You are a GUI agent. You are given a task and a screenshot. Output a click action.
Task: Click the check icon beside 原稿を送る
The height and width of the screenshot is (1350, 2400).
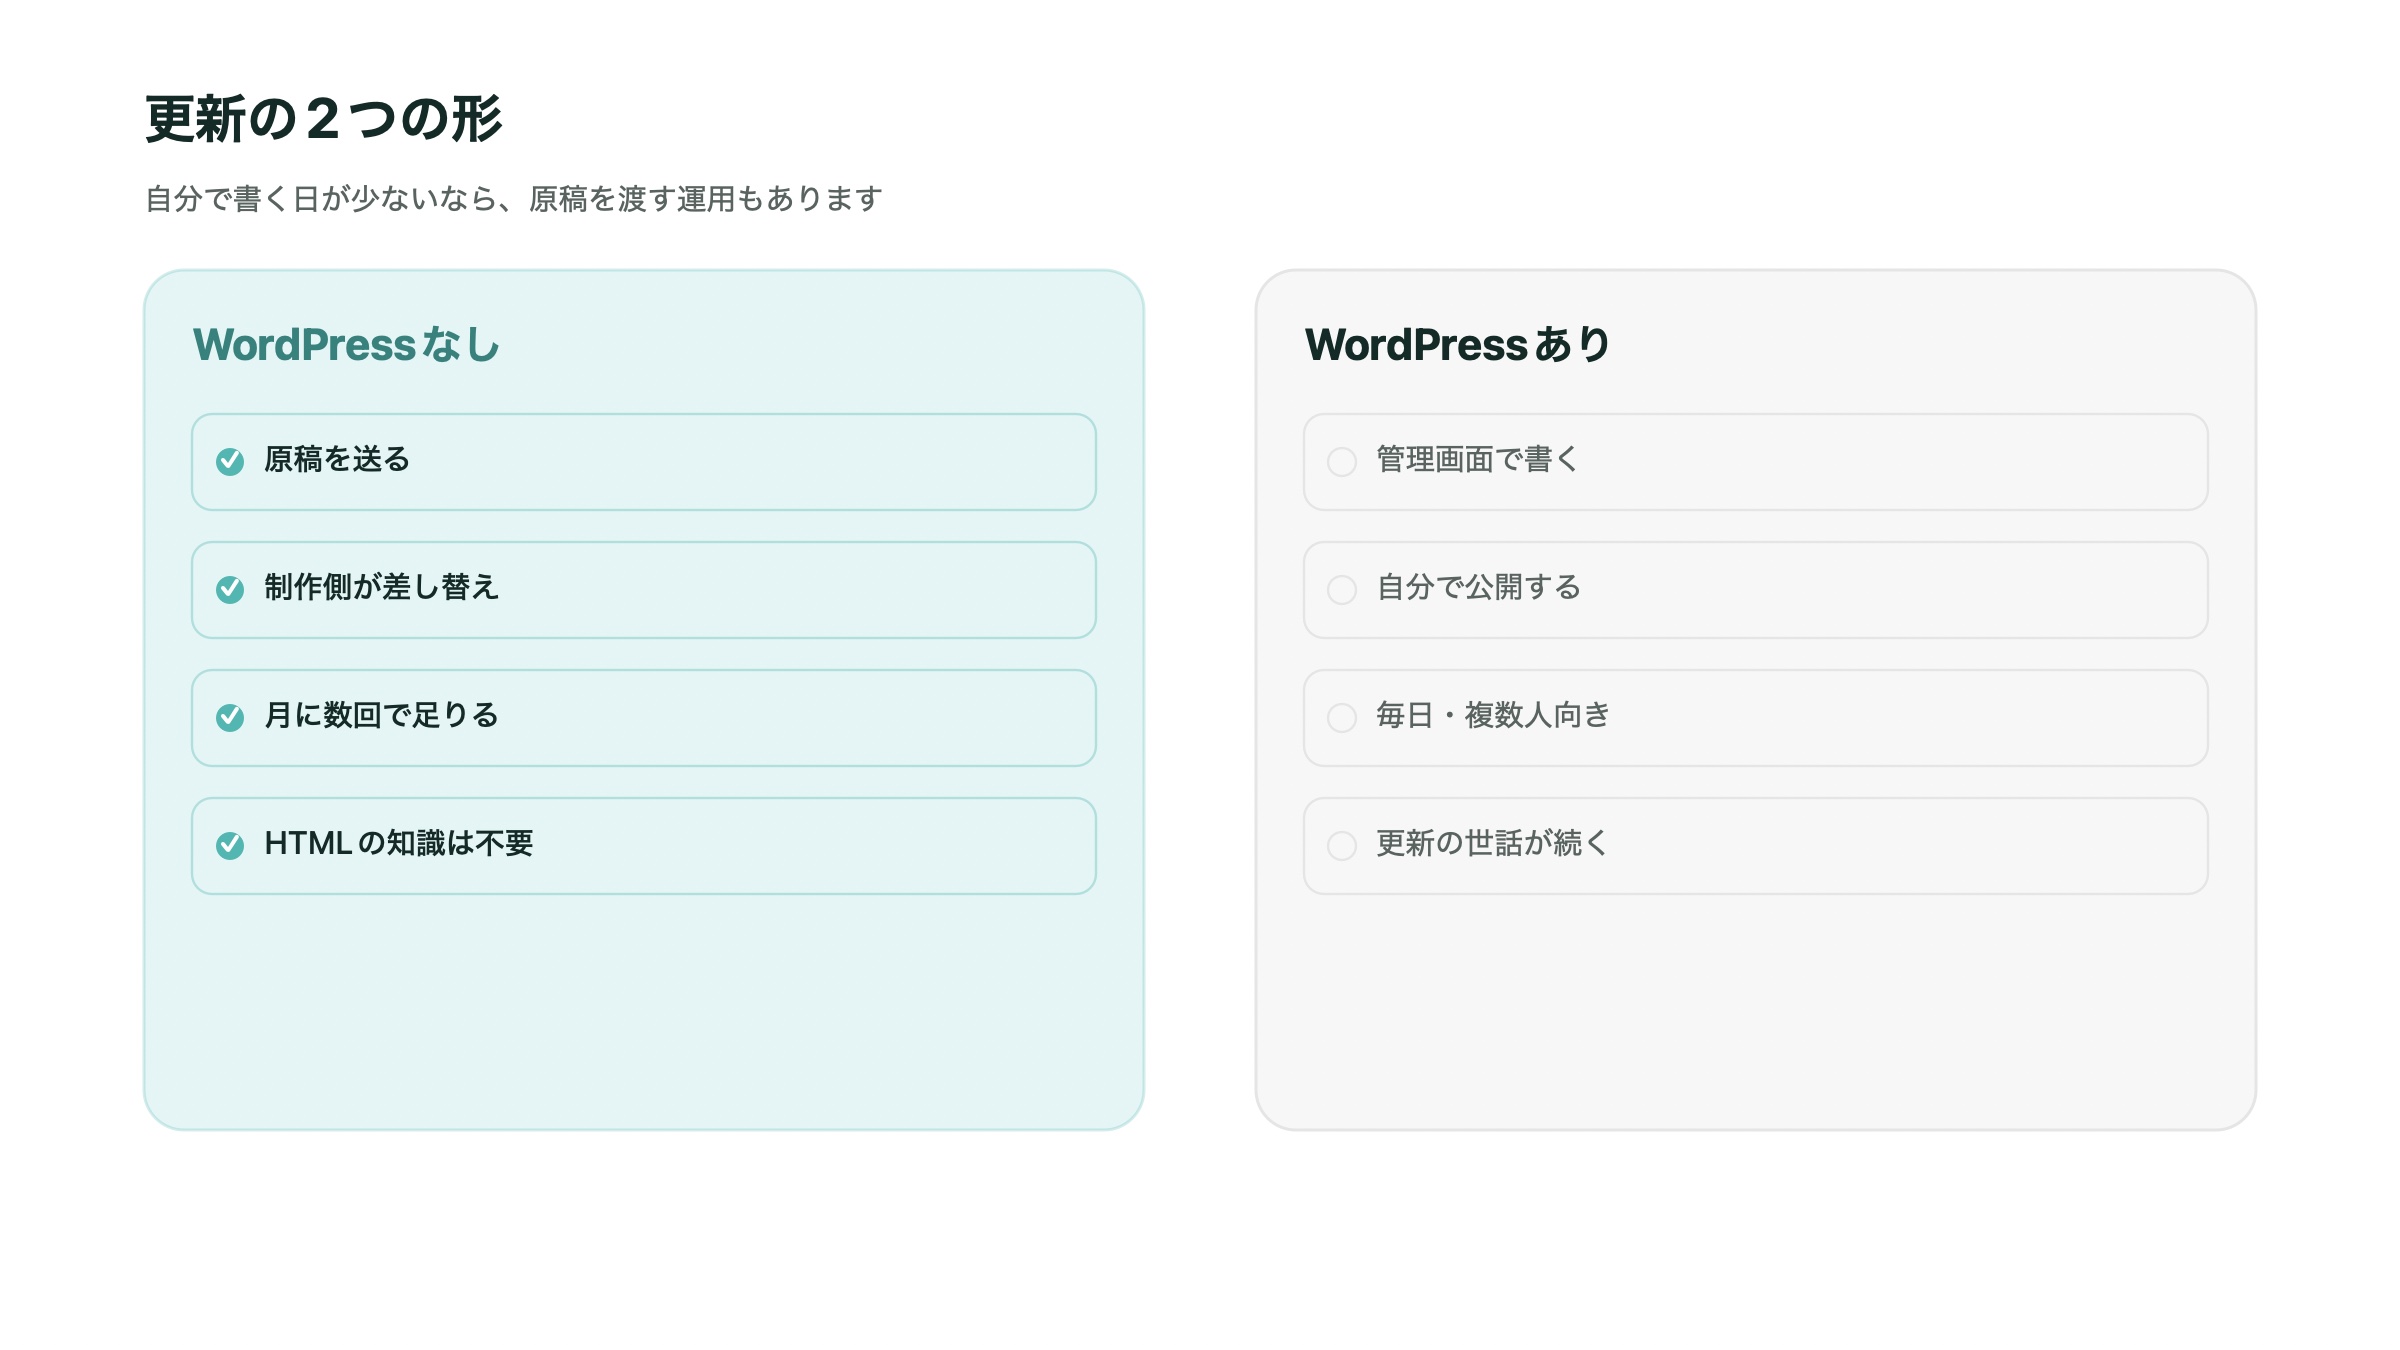coord(230,461)
